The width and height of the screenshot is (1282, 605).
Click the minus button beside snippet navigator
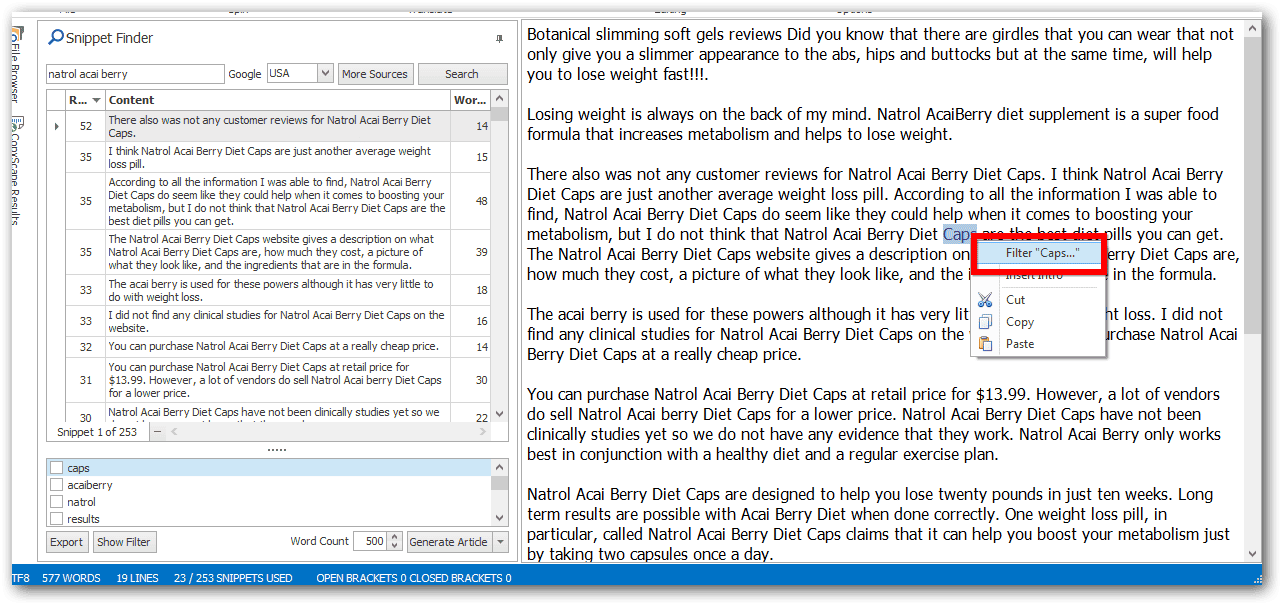[x=157, y=432]
